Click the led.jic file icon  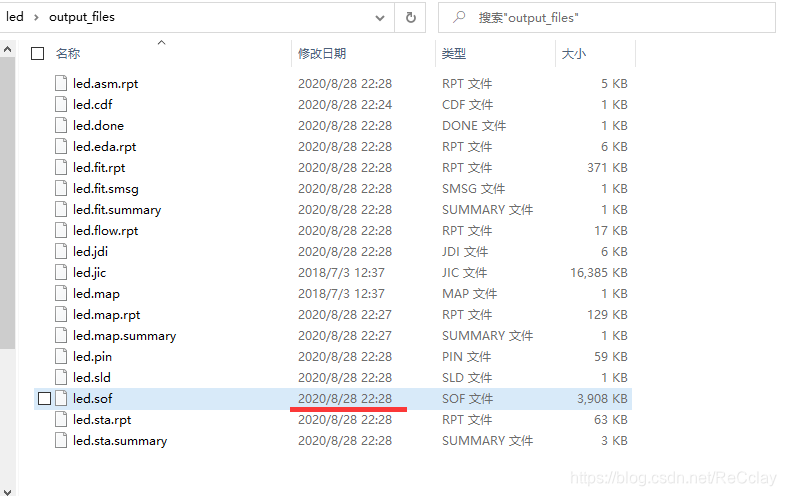click(x=61, y=272)
